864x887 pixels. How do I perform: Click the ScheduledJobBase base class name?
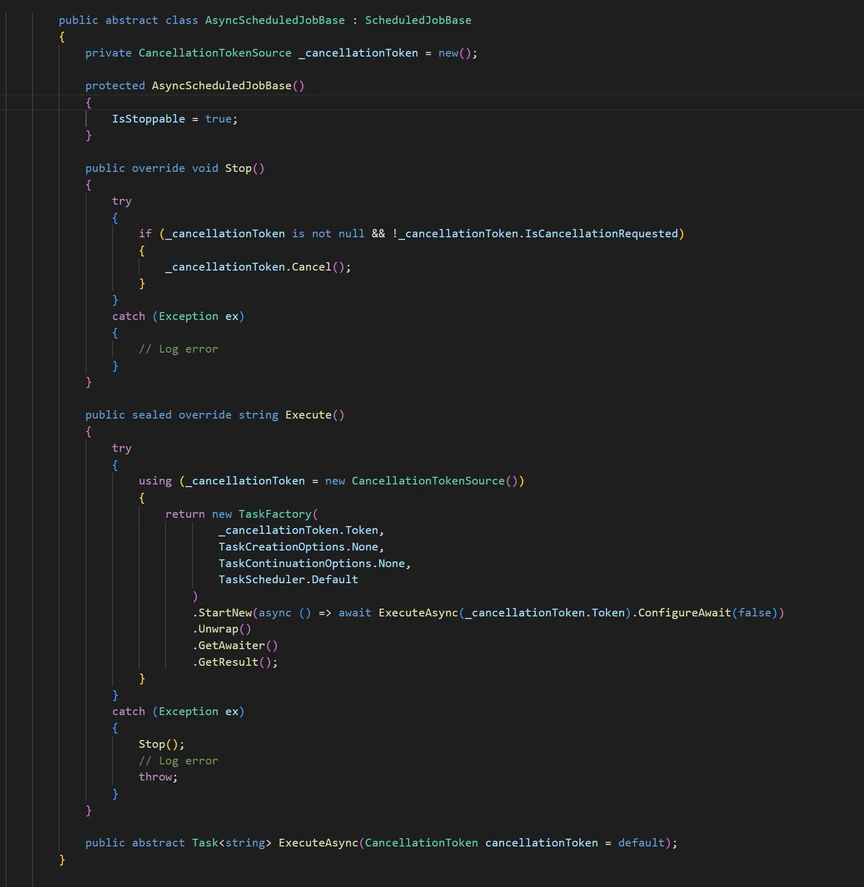[418, 20]
